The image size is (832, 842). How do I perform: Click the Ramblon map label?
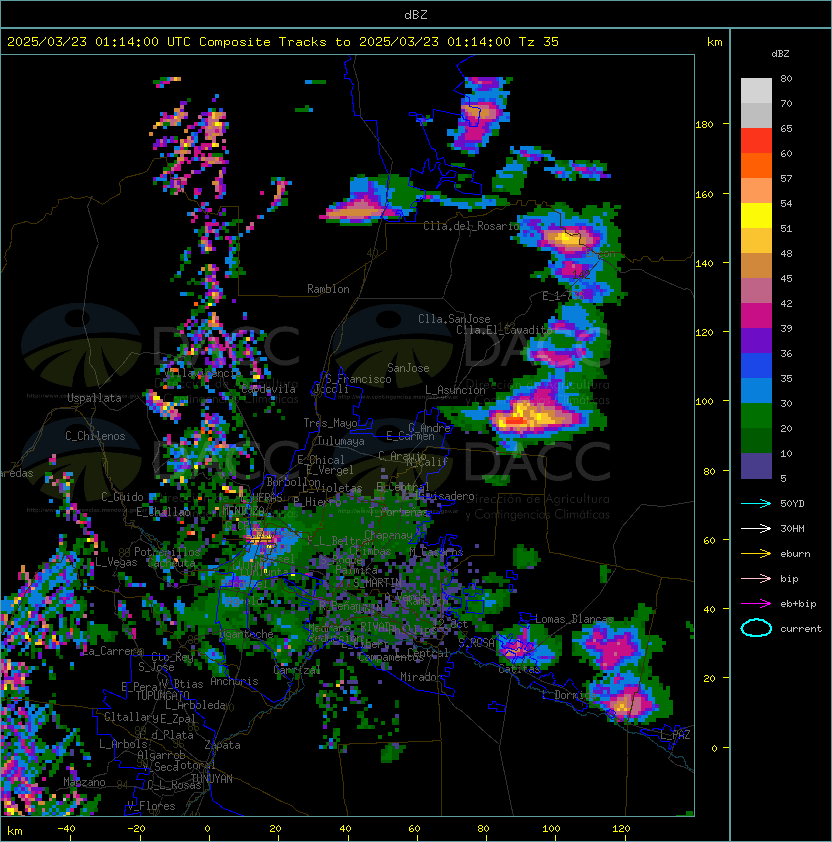pyautogui.click(x=328, y=289)
